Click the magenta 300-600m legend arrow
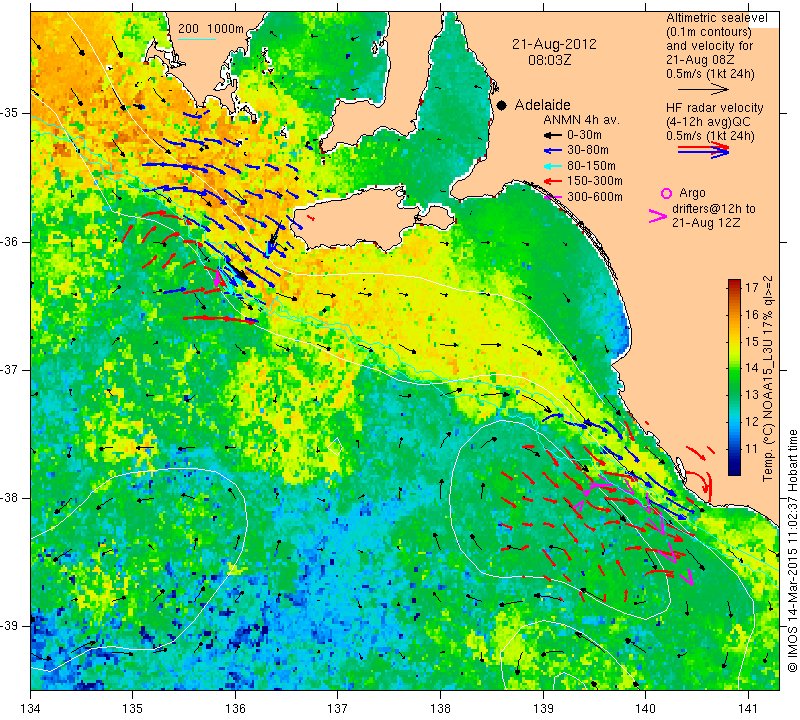This screenshot has width=800, height=720. coord(552,196)
